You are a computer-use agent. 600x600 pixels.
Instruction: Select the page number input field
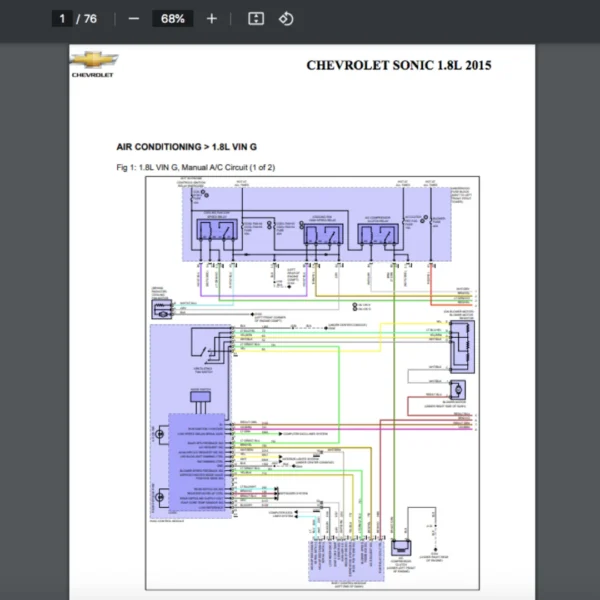[62, 19]
